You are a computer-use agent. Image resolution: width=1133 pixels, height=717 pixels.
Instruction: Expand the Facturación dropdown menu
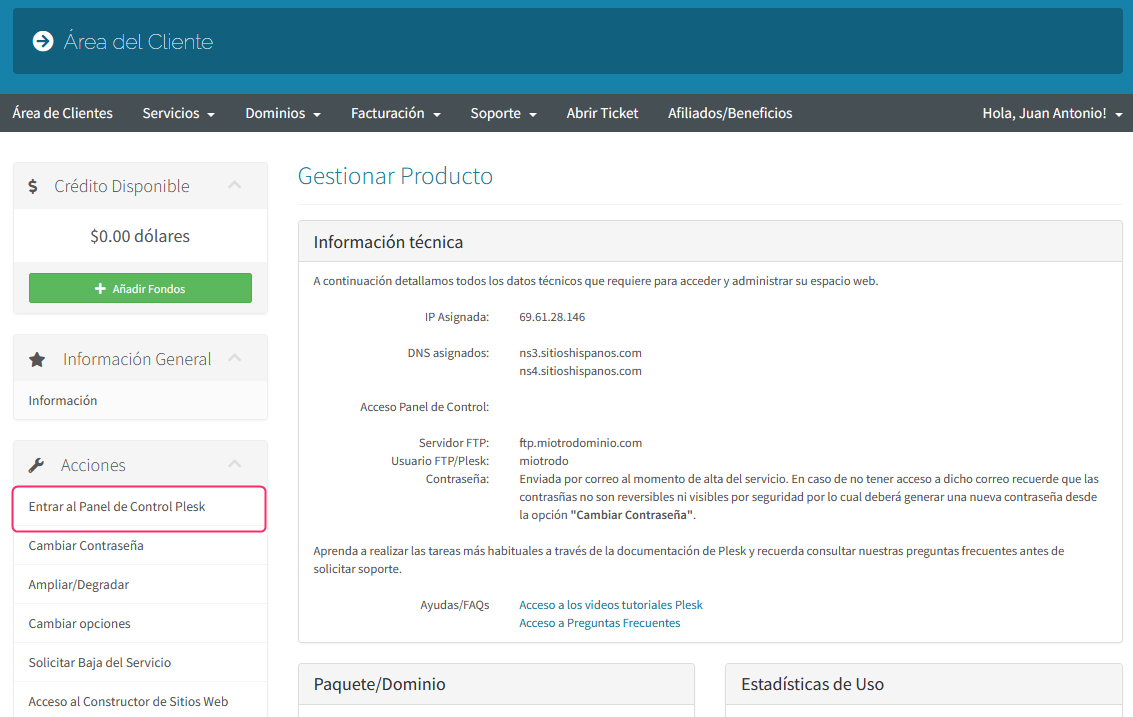[x=395, y=113]
